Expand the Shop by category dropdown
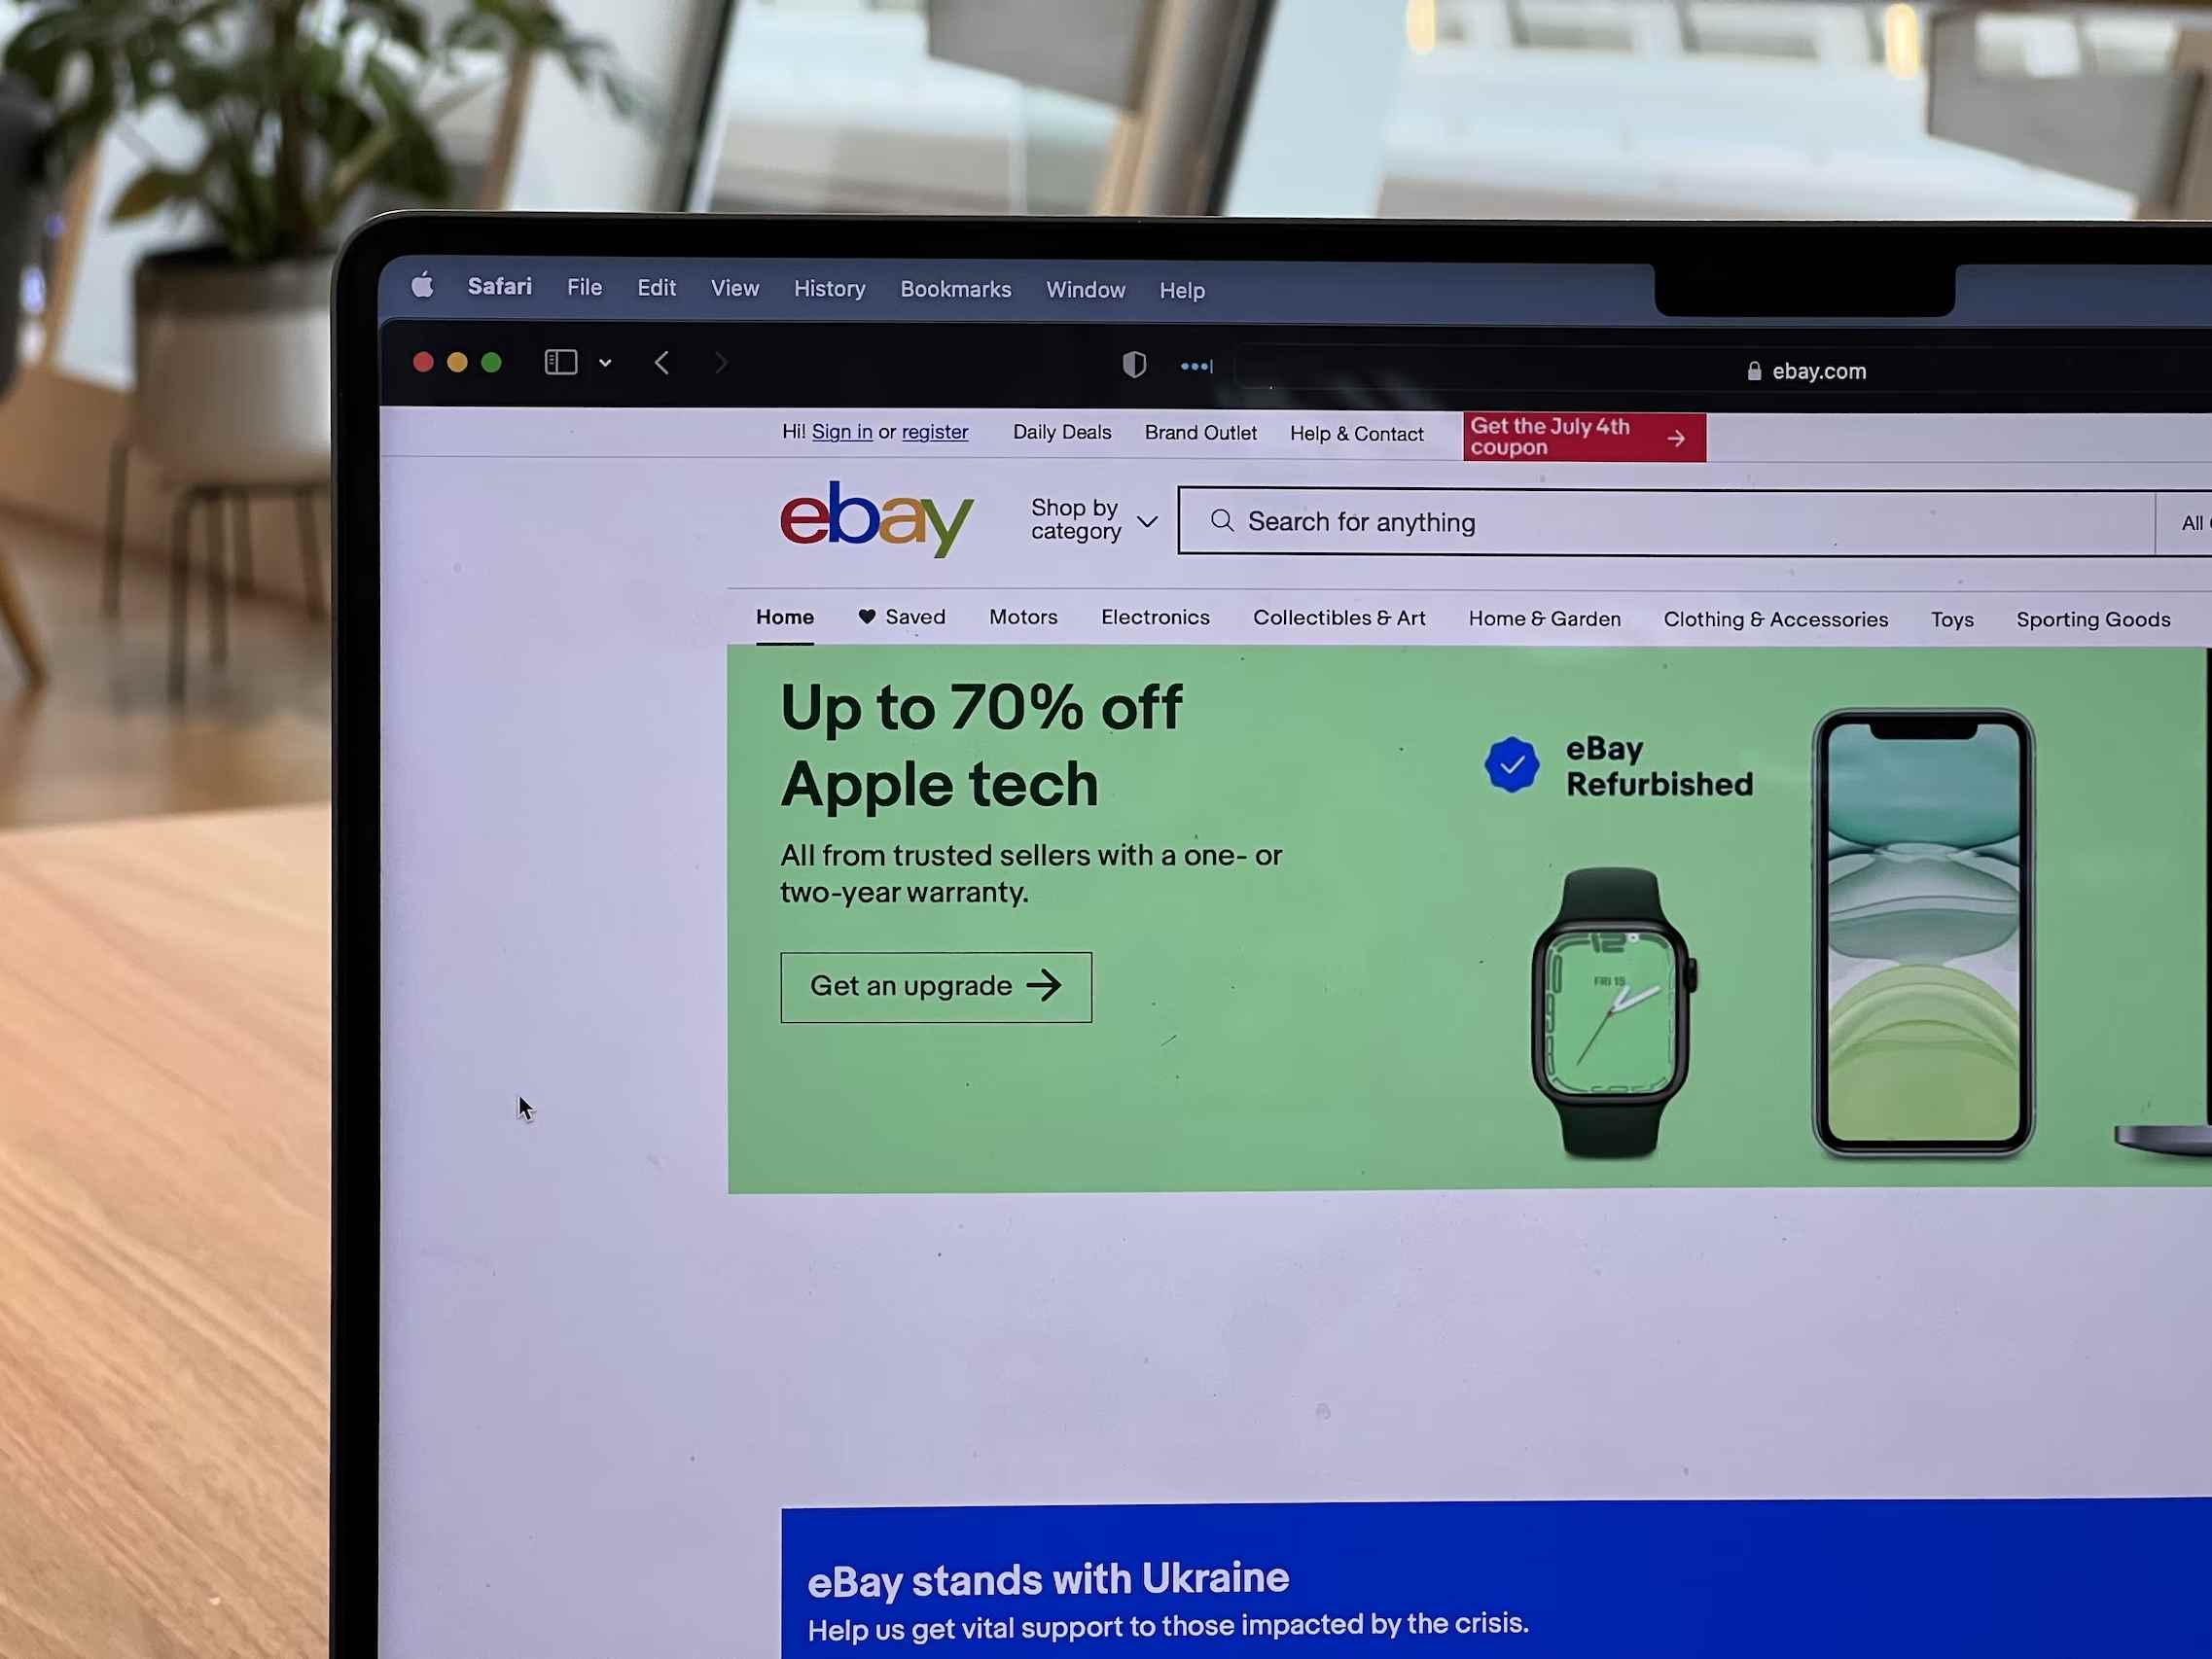 click(1093, 519)
